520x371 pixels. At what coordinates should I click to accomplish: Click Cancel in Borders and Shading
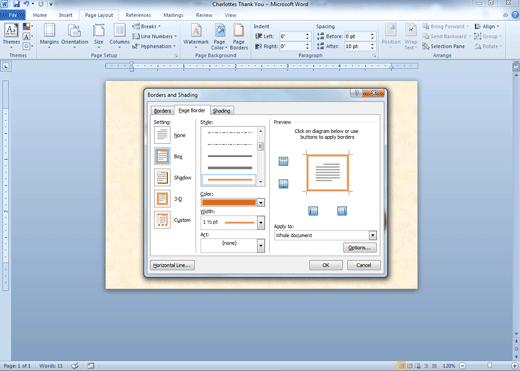(x=364, y=265)
